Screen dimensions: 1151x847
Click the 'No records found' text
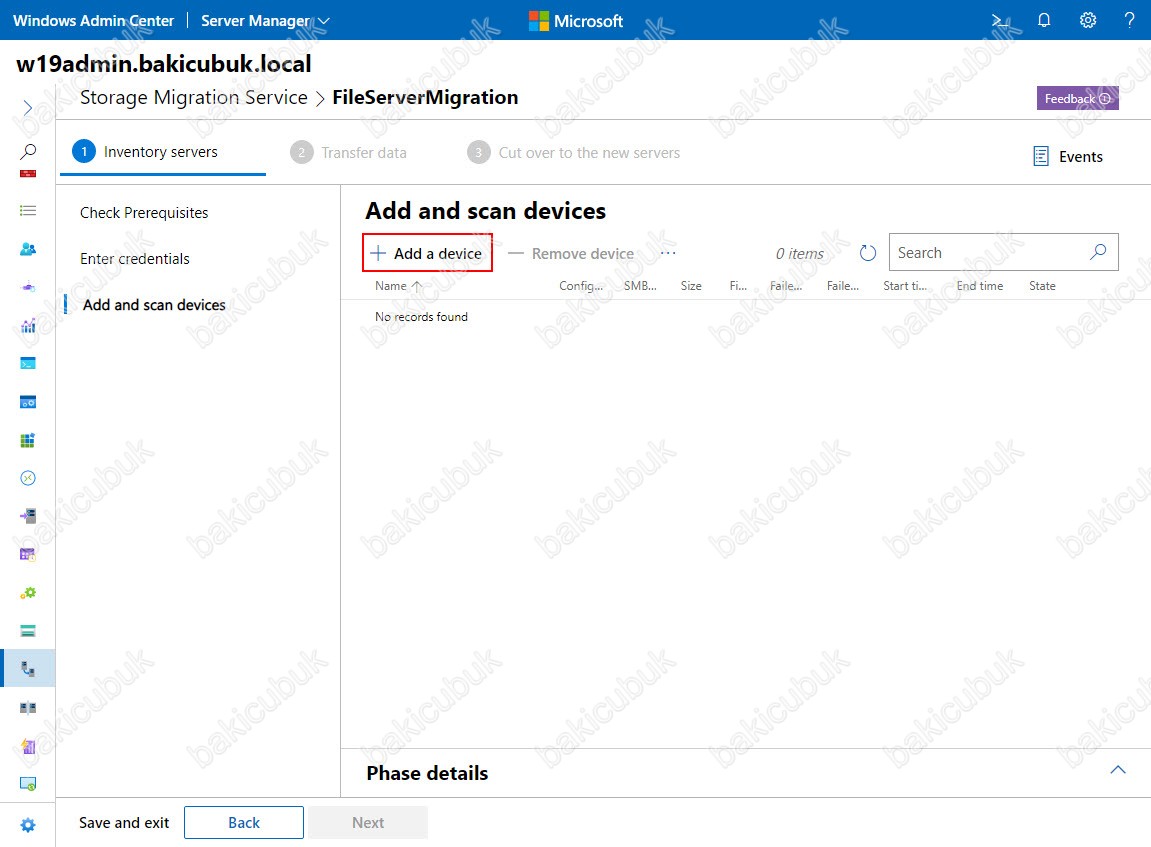tap(421, 317)
